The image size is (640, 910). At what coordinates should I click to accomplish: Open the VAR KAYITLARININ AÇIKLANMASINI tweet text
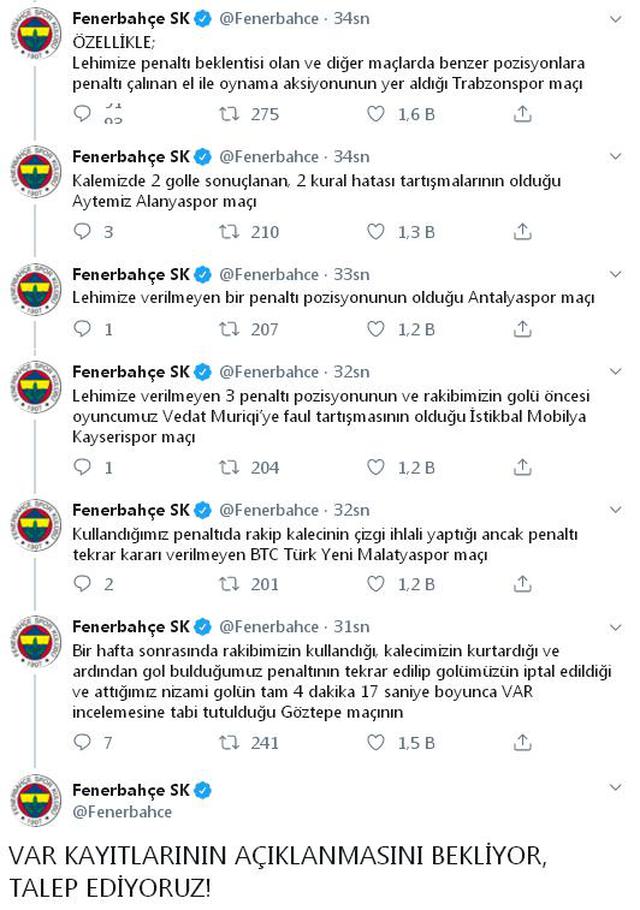(x=277, y=871)
